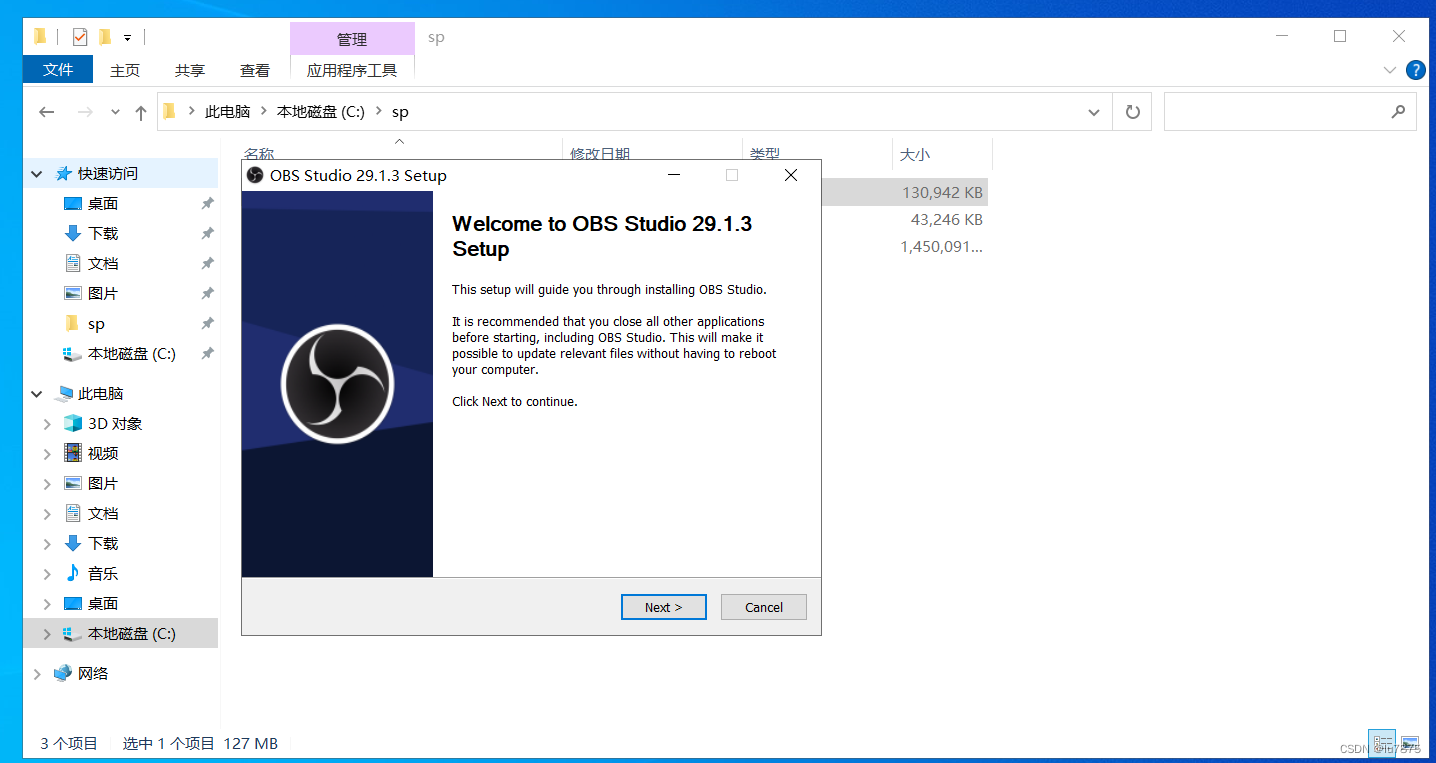1436x763 pixels.
Task: Click the OBS logo in setup title bar
Action: (x=255, y=175)
